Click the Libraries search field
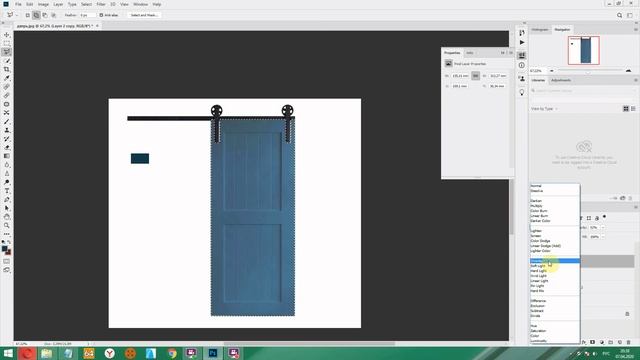 (x=584, y=91)
